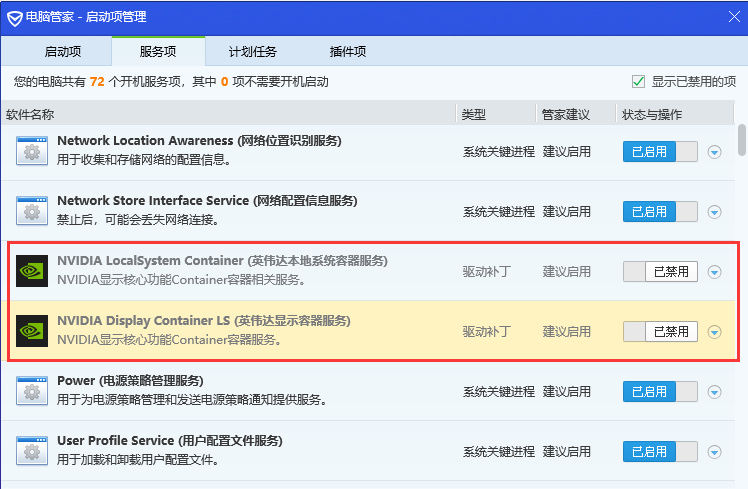The image size is (748, 489).
Task: Click the 状态与操作 column header
Action: pyautogui.click(x=675, y=114)
